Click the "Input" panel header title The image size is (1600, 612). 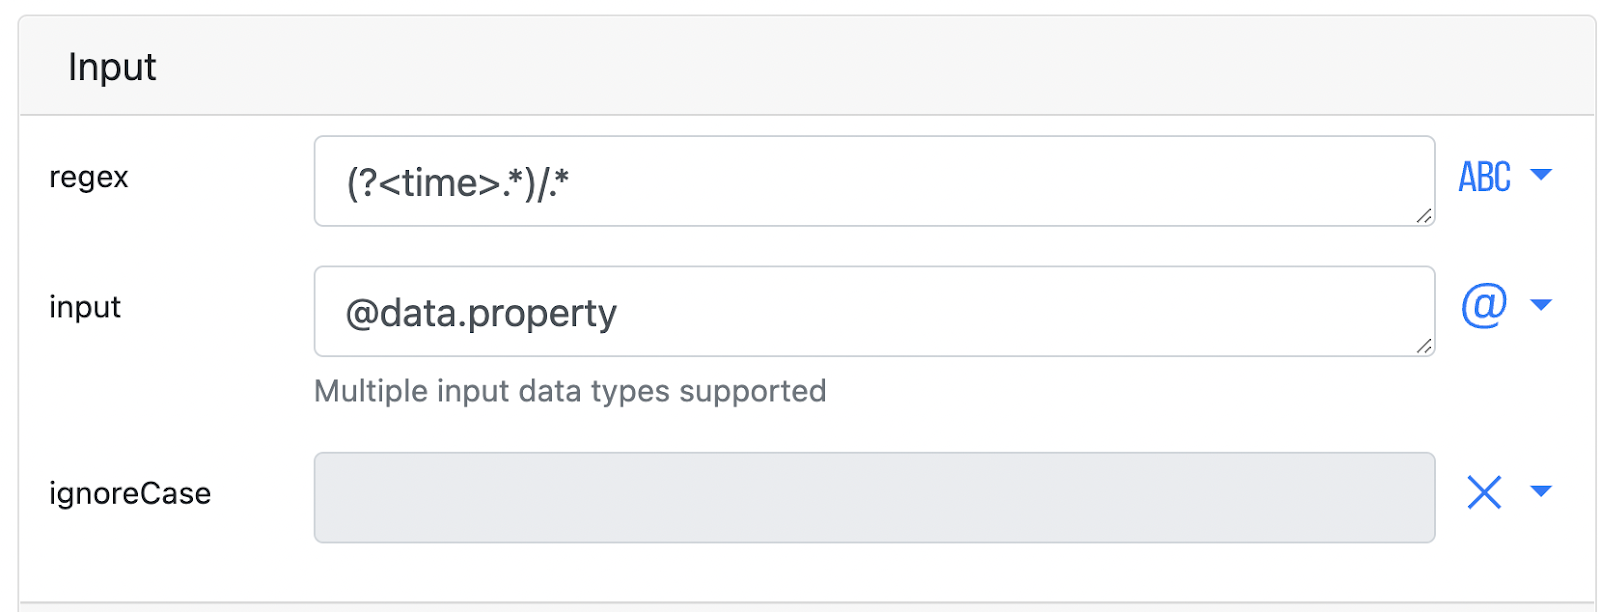click(x=112, y=67)
